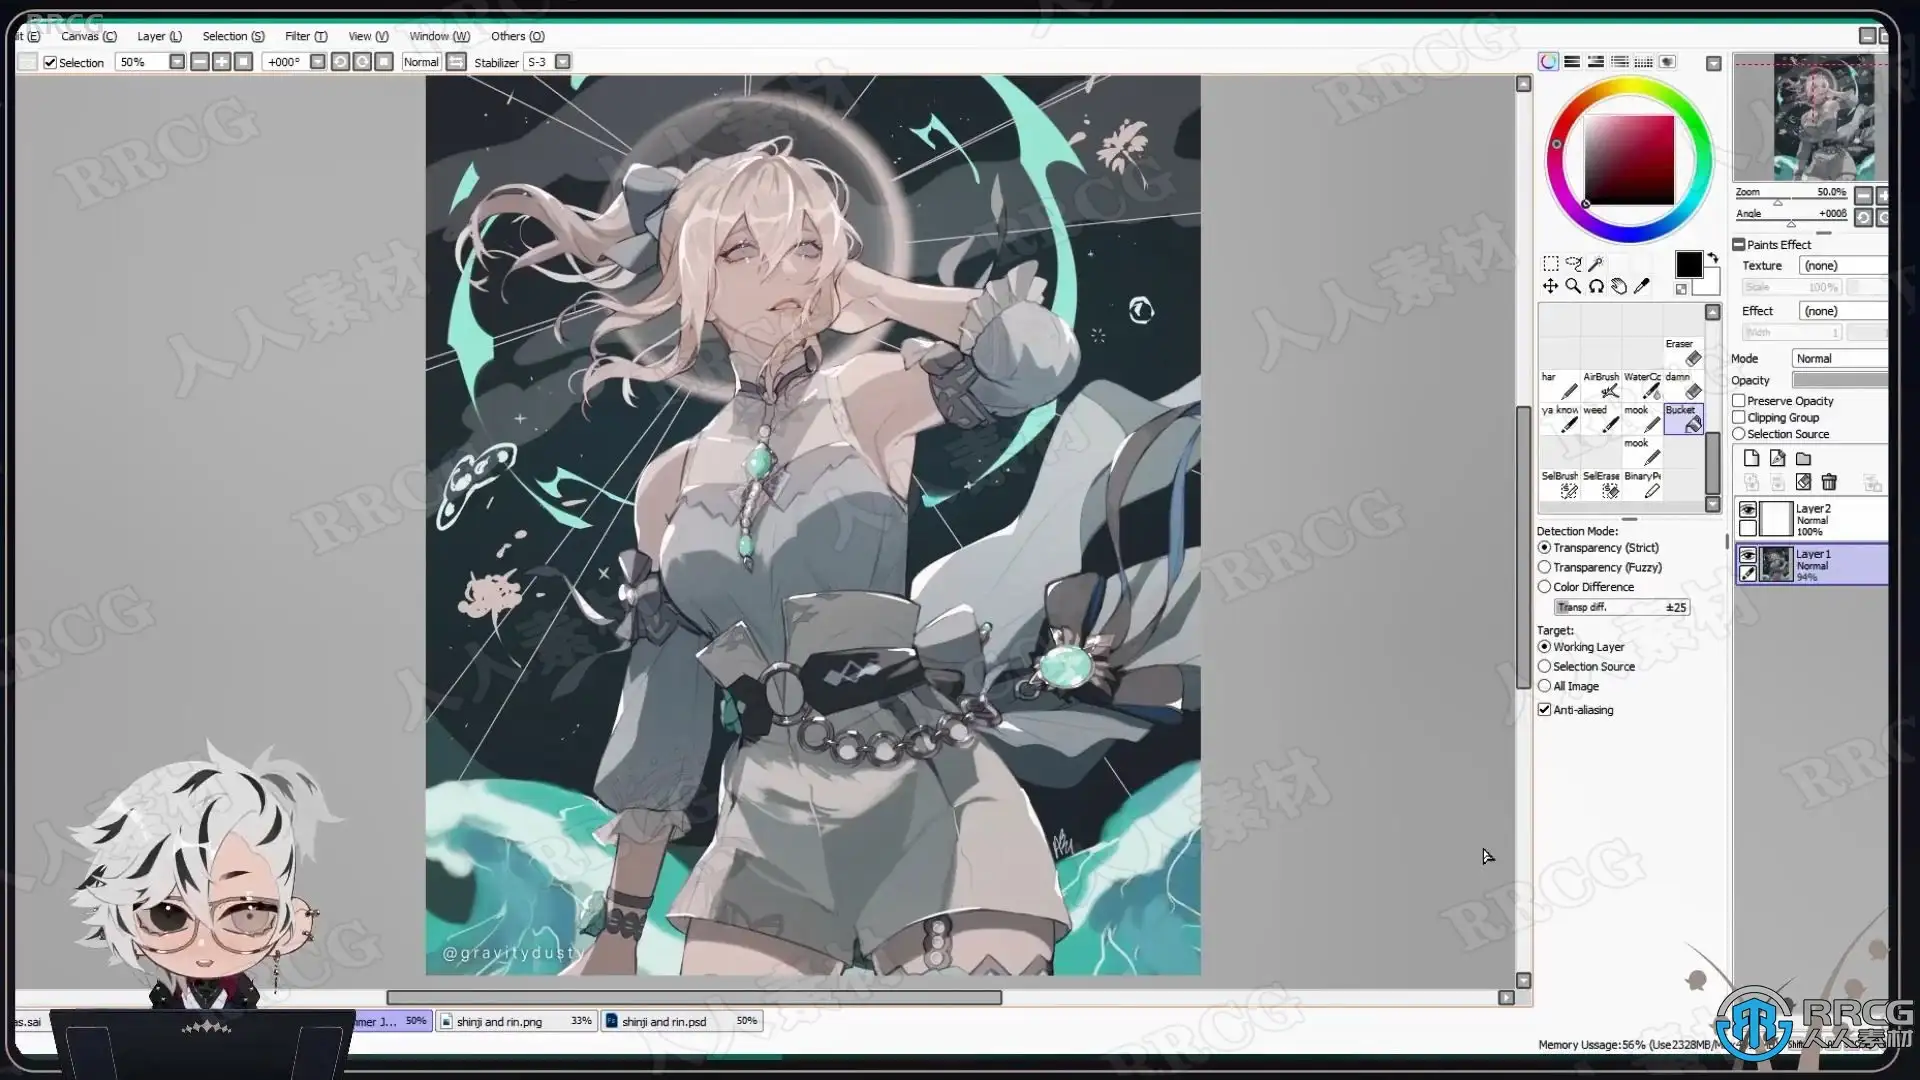Open the Texture dropdown

[1842, 266]
